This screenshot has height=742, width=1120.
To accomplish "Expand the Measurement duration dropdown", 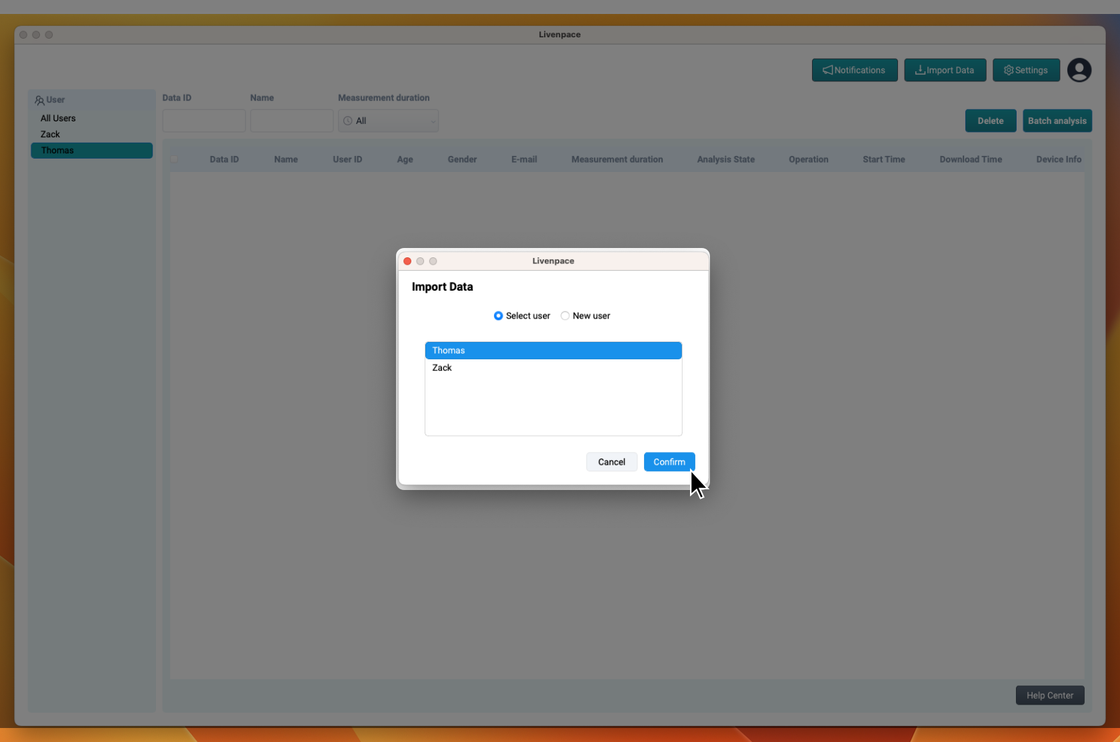I will point(388,121).
